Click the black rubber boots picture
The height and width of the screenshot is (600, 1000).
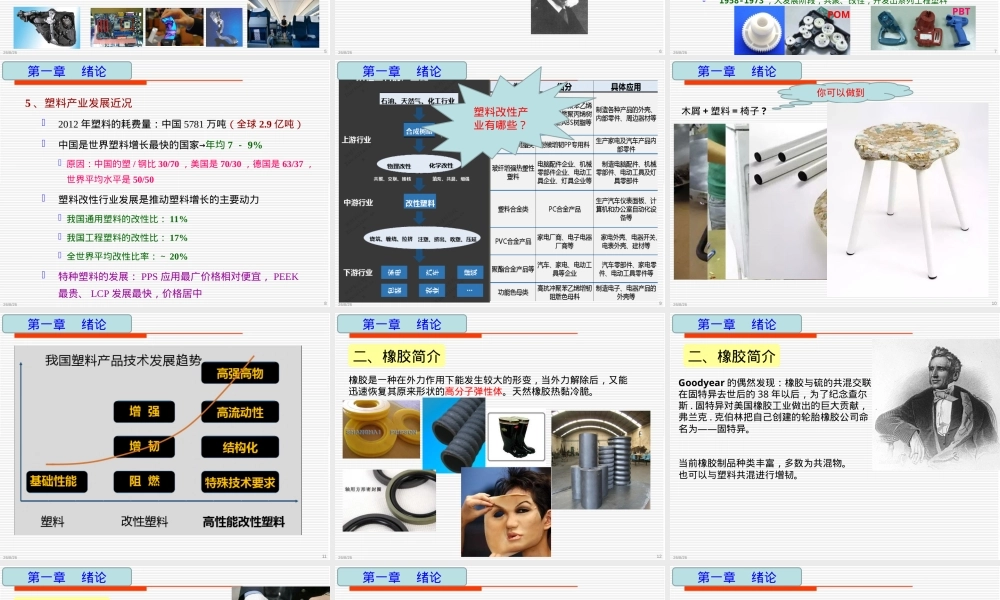516,436
